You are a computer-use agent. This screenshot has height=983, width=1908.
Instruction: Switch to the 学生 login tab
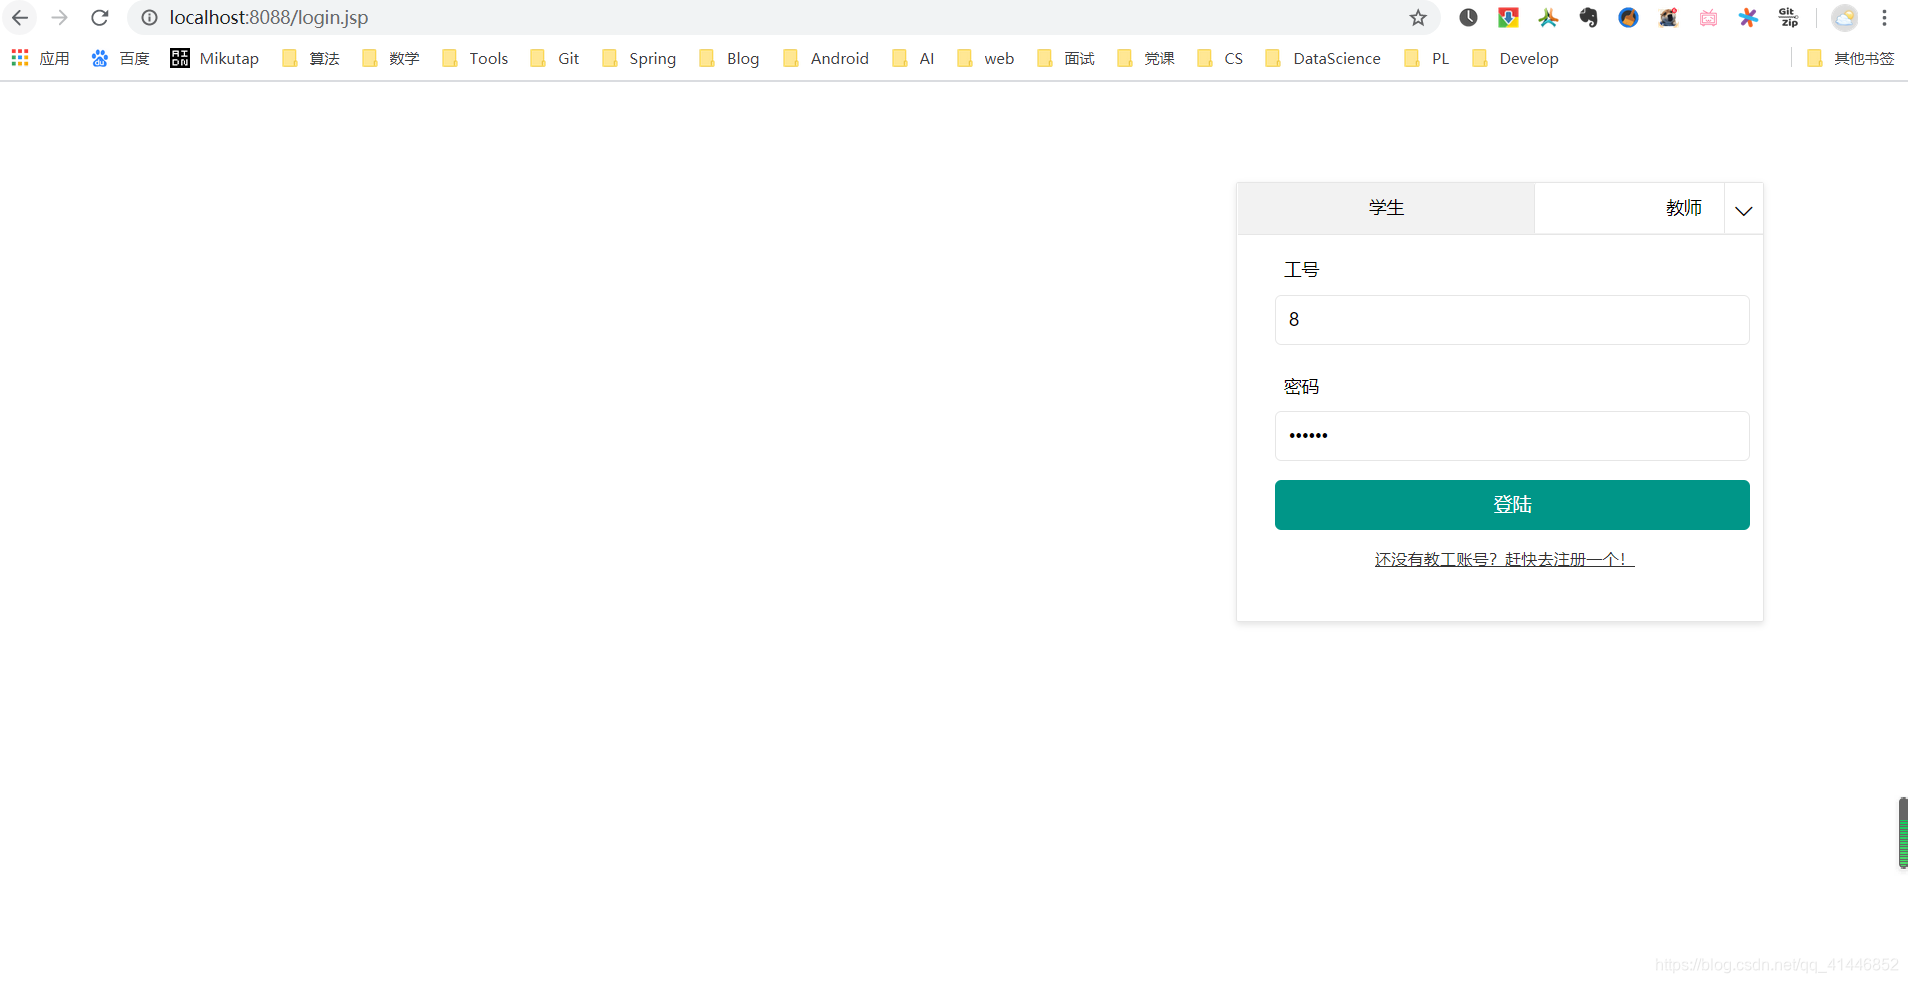1386,208
